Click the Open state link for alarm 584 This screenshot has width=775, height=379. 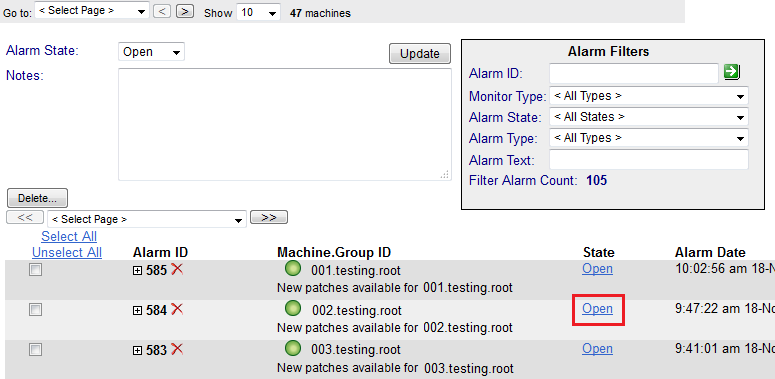point(598,309)
